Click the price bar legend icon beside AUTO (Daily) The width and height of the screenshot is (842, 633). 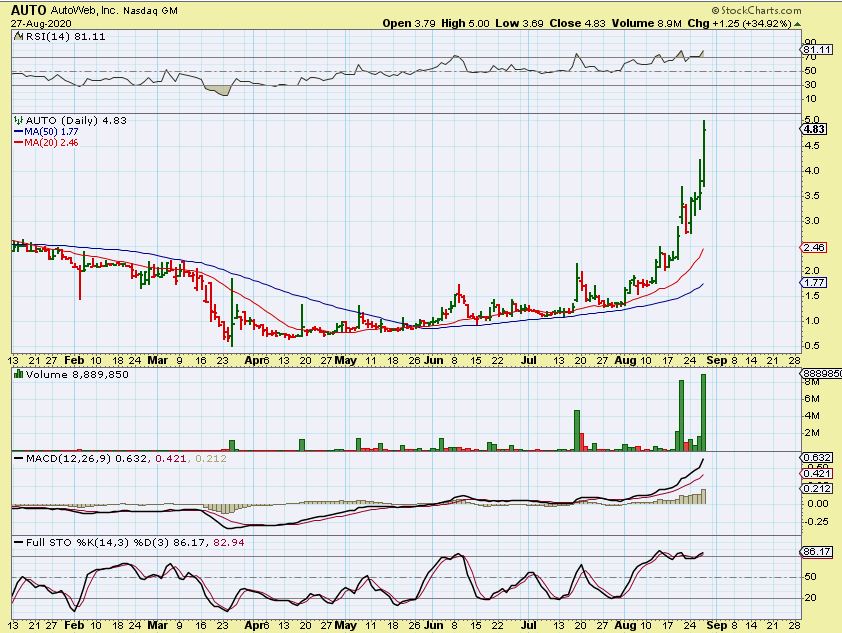pyautogui.click(x=19, y=120)
